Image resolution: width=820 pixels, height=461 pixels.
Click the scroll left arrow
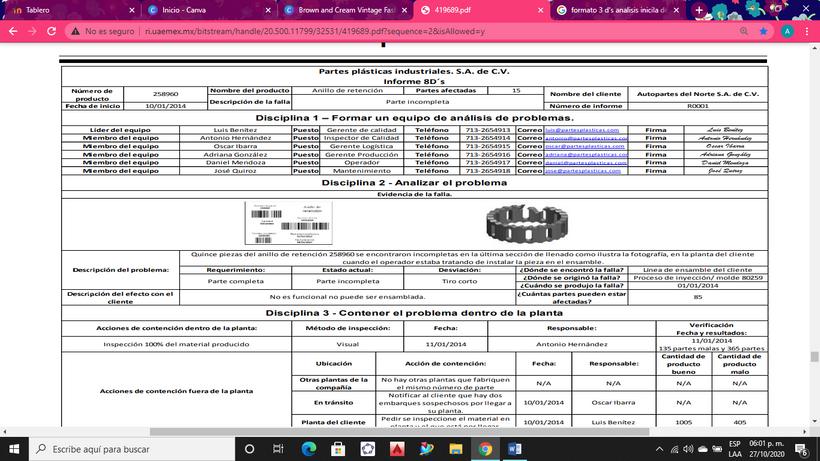pyautogui.click(x=5, y=432)
